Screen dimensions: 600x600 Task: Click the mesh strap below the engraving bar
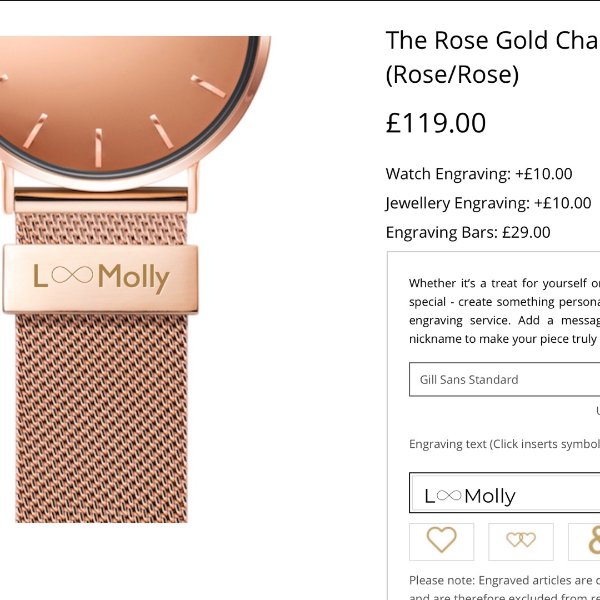click(x=100, y=420)
